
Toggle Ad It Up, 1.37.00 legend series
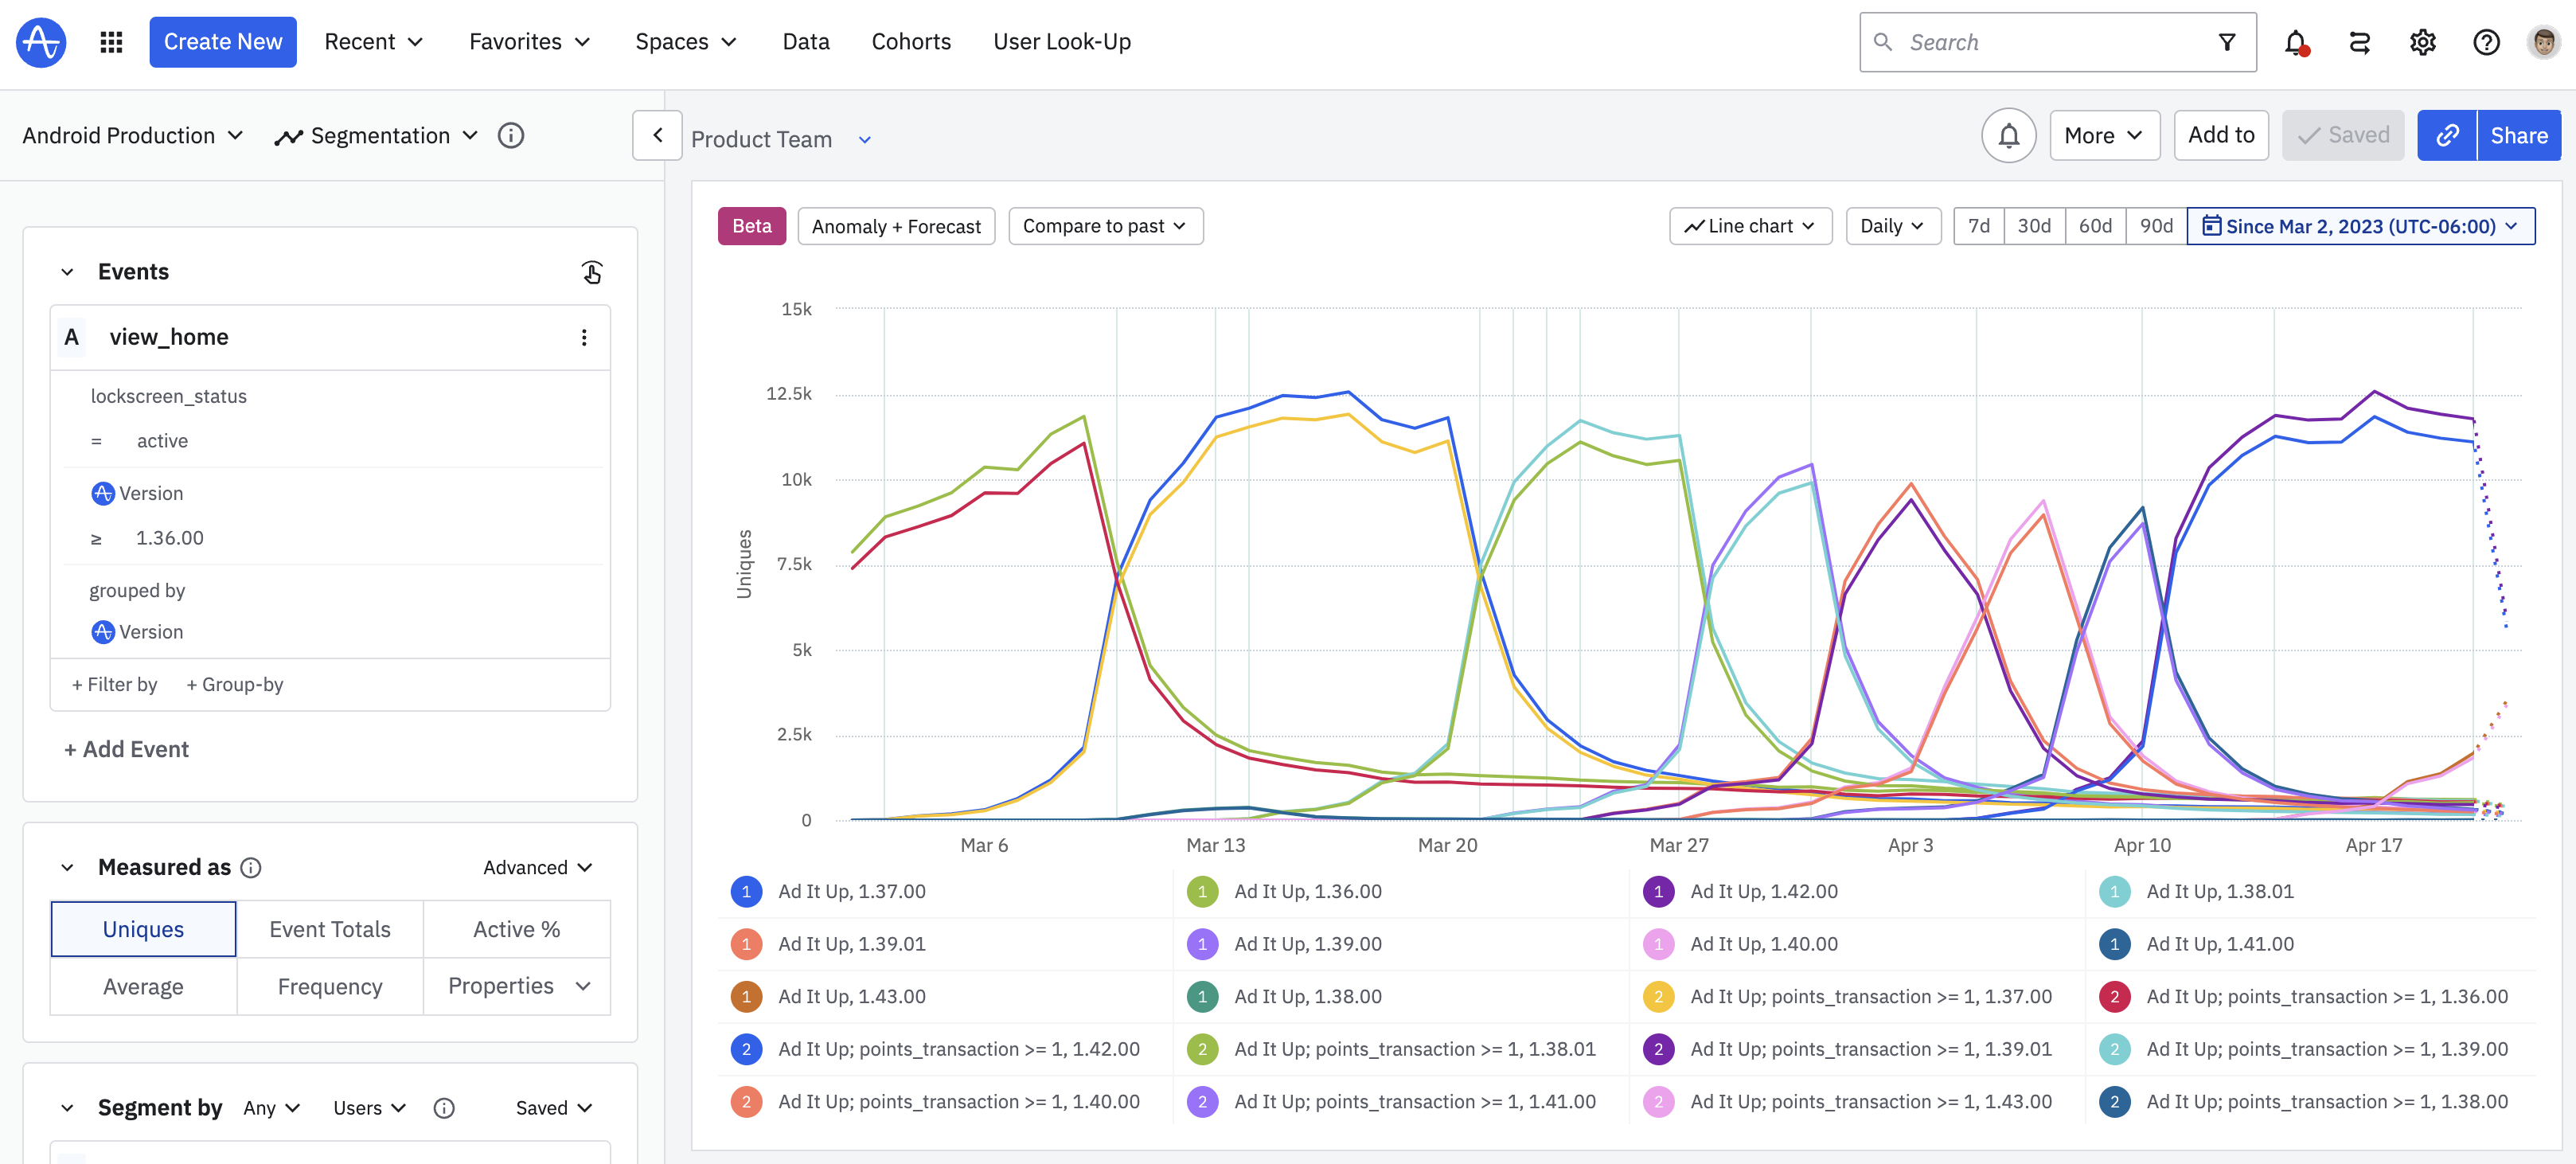point(851,891)
